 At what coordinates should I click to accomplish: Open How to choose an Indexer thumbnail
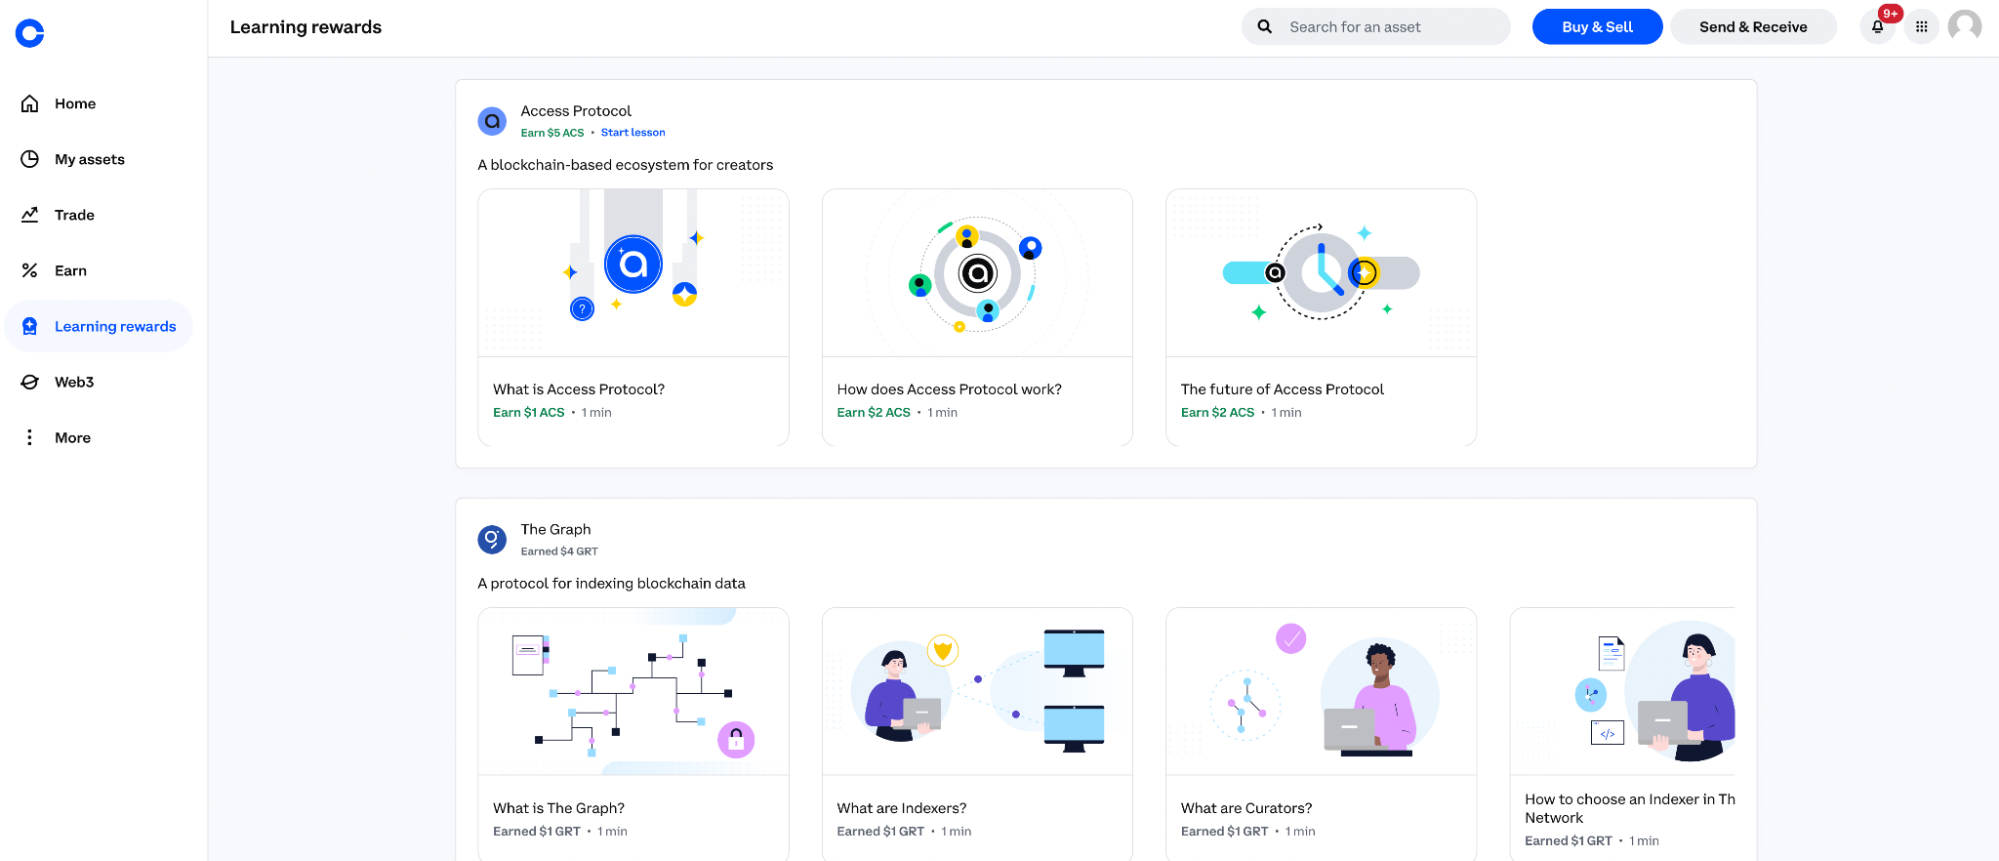(1623, 691)
